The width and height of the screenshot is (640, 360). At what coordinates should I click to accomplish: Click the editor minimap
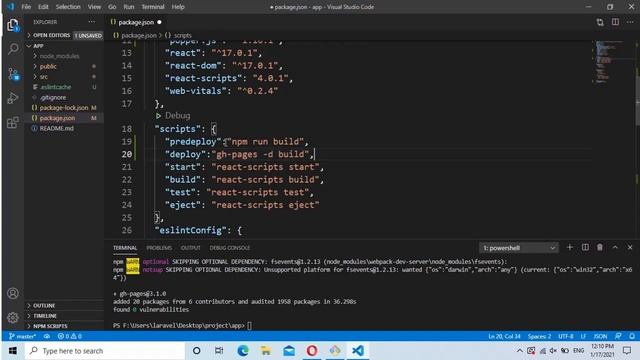(610, 61)
